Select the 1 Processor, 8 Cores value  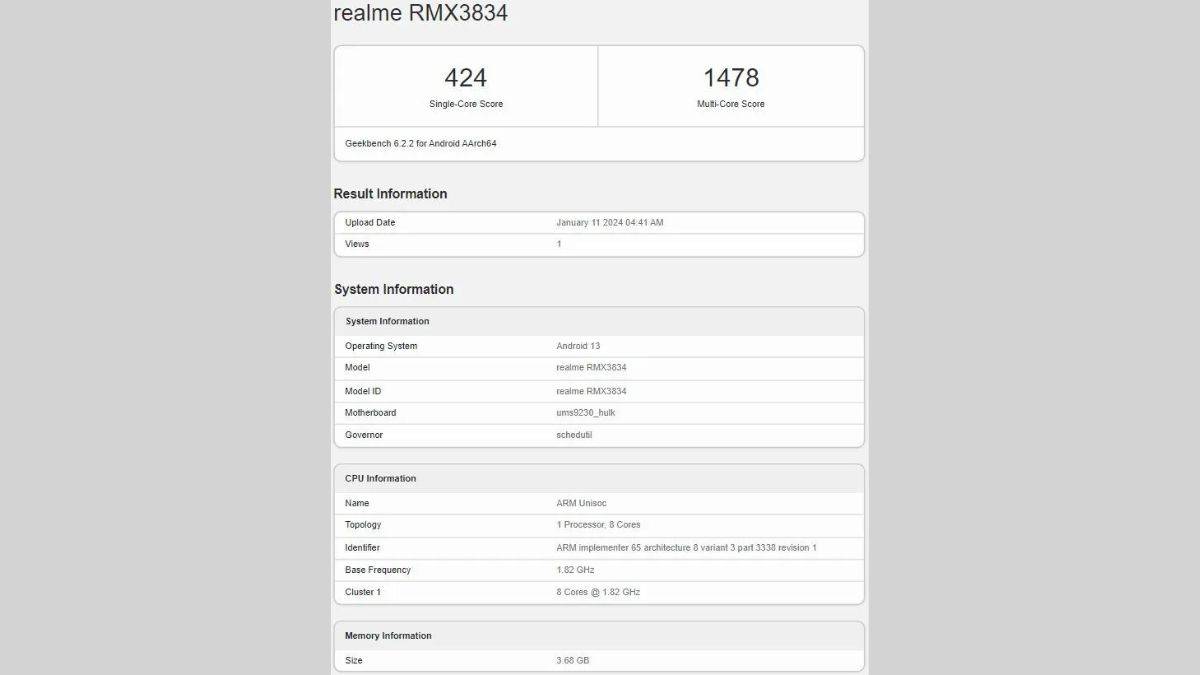pos(598,525)
